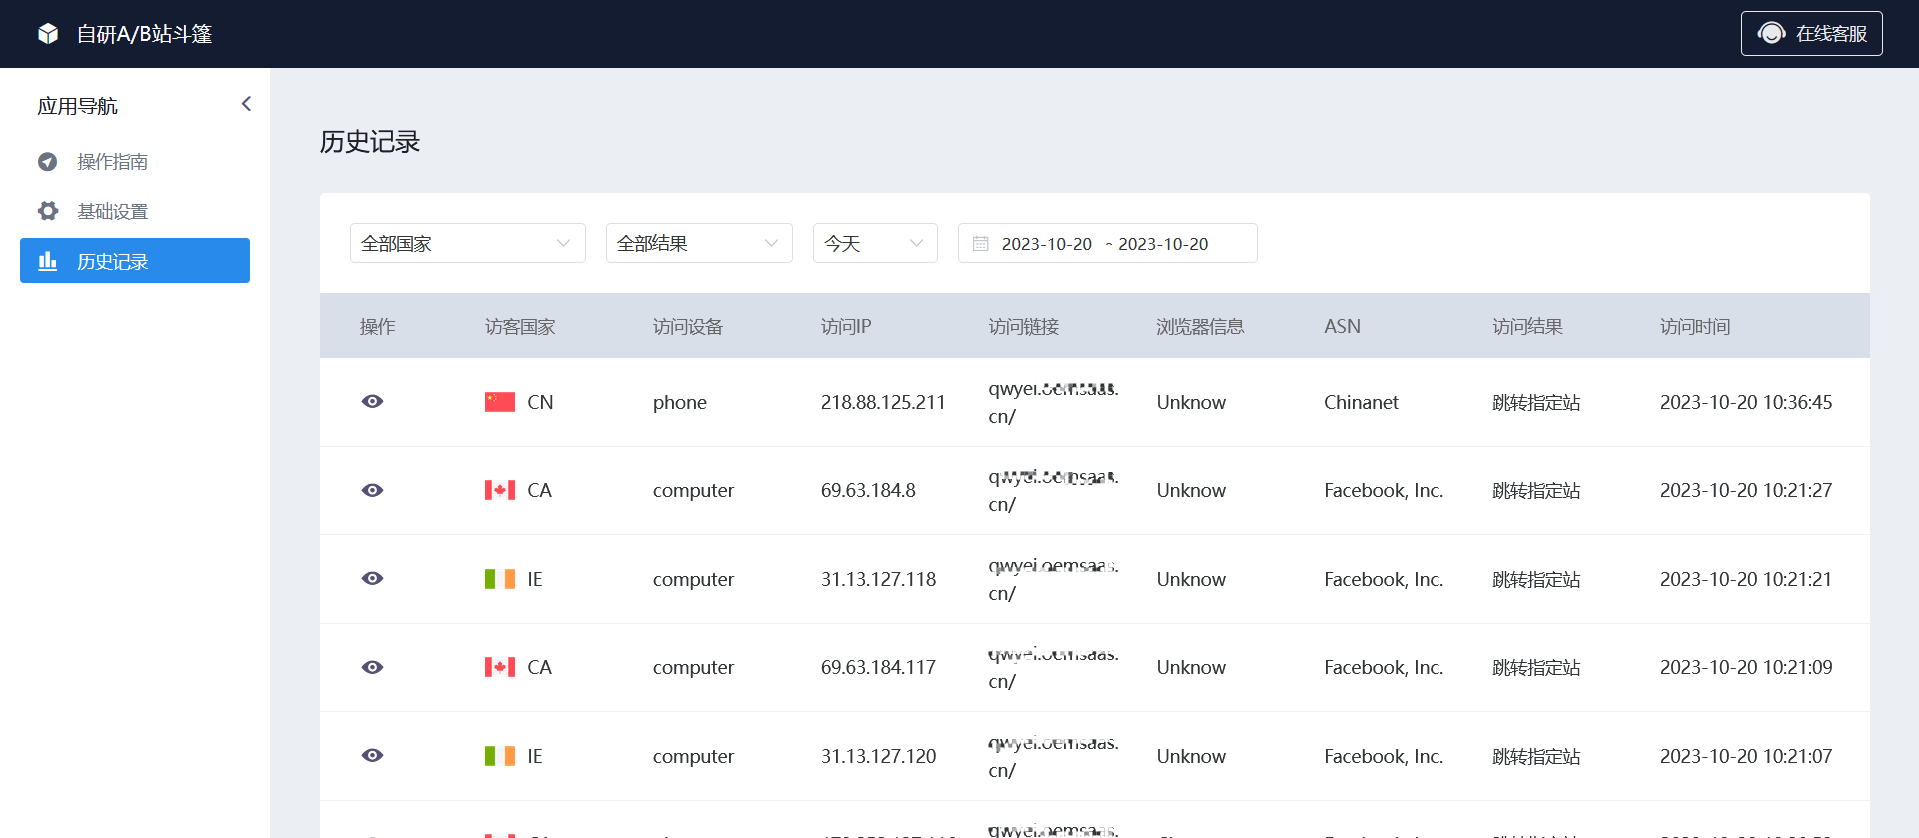View details of the 31.13.127.120 record
The width and height of the screenshot is (1919, 838).
coord(372,755)
